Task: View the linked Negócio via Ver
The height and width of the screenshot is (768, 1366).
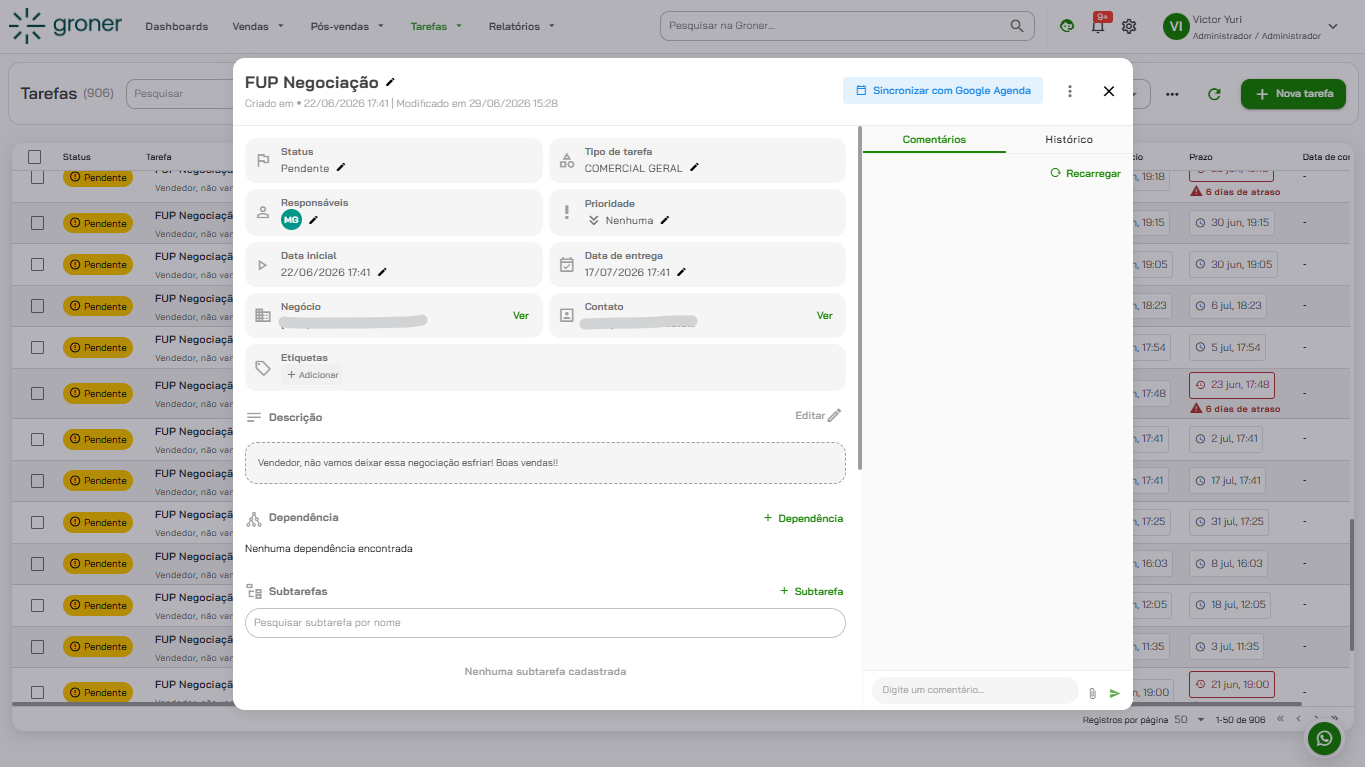Action: click(521, 315)
